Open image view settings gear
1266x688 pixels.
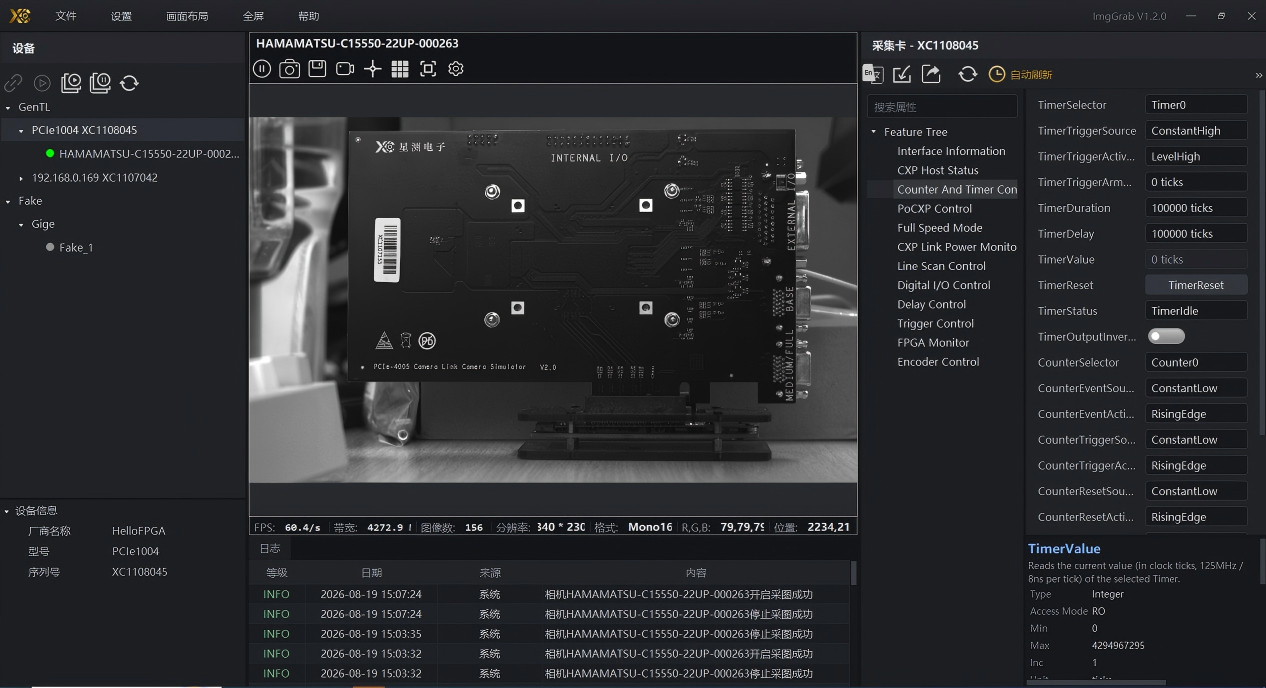(x=456, y=68)
